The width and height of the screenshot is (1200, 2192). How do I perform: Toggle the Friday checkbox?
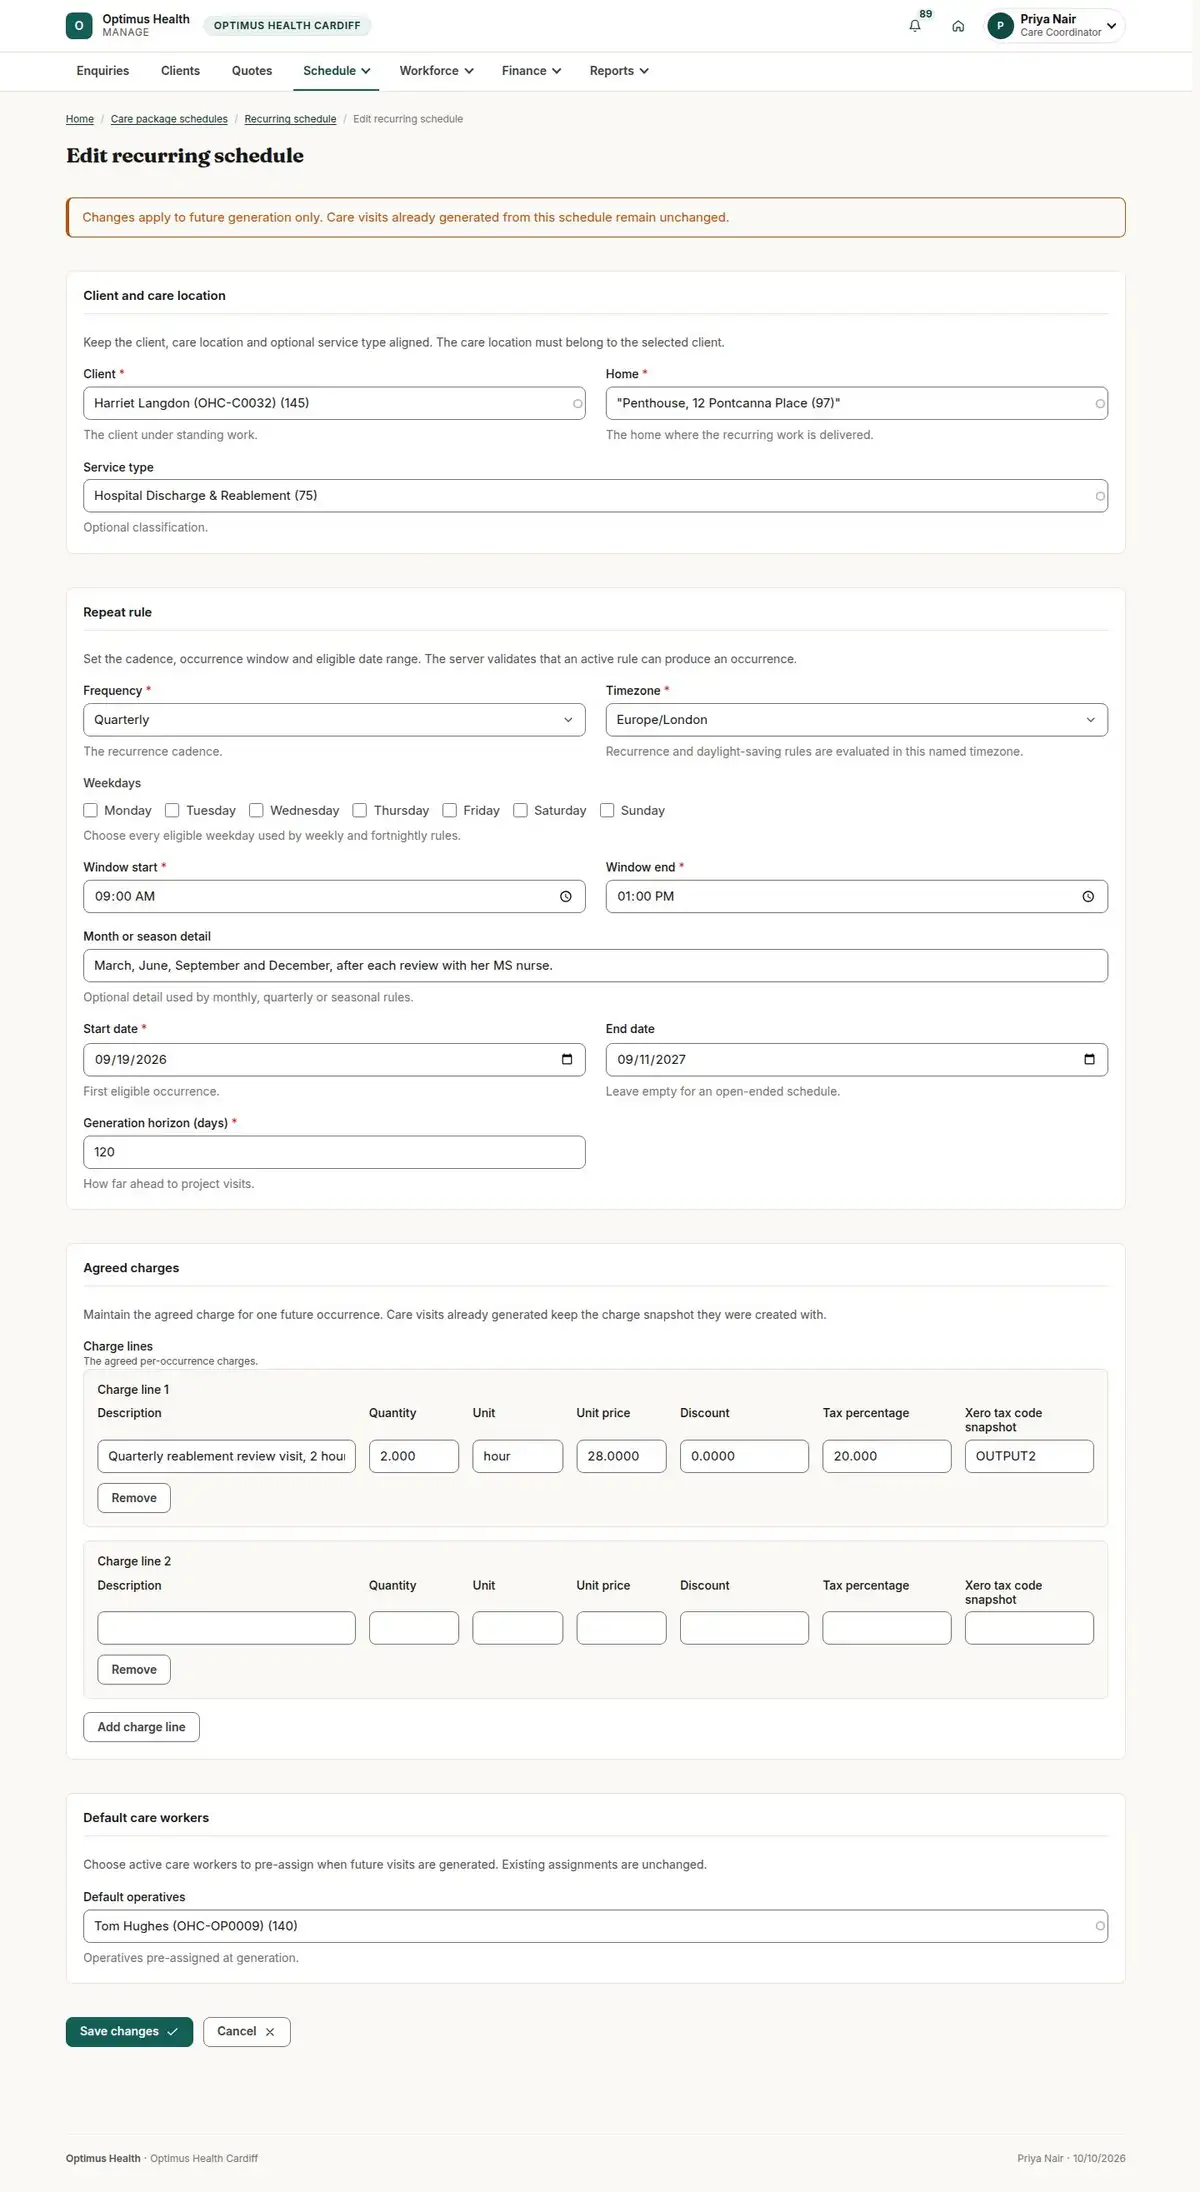450,810
